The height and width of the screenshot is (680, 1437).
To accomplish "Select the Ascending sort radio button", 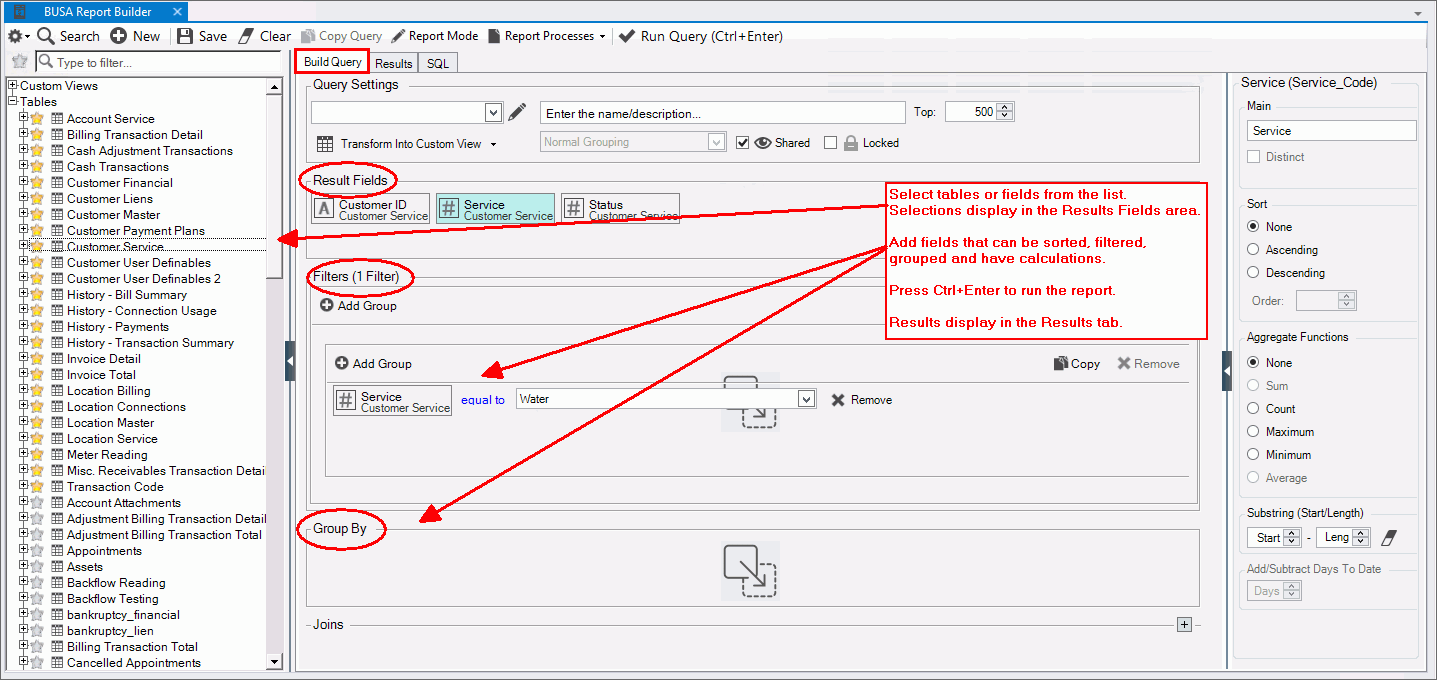I will 1253,250.
